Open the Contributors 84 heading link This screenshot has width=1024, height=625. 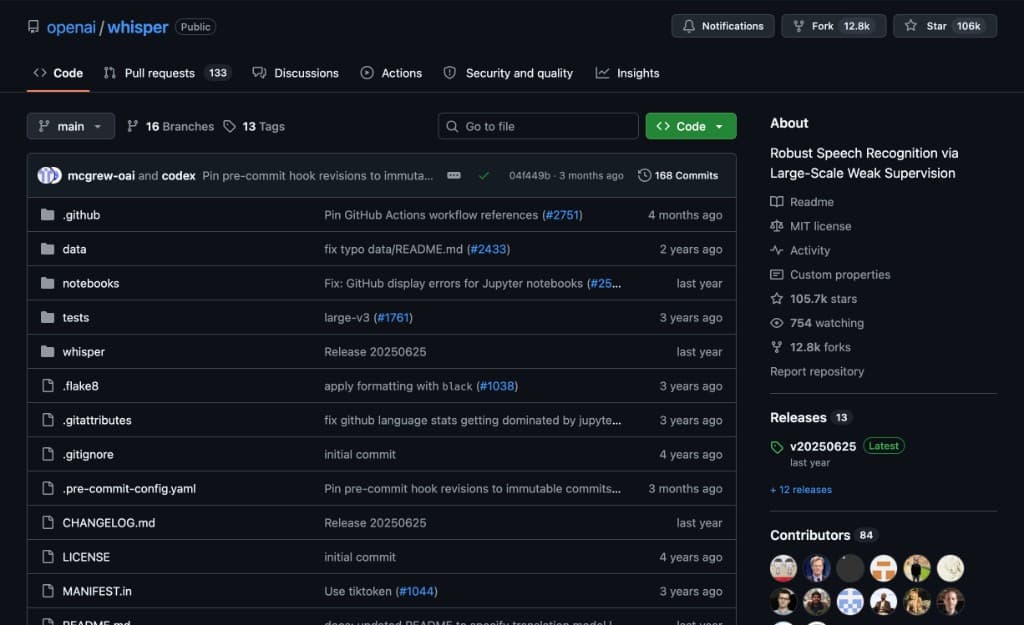point(822,535)
